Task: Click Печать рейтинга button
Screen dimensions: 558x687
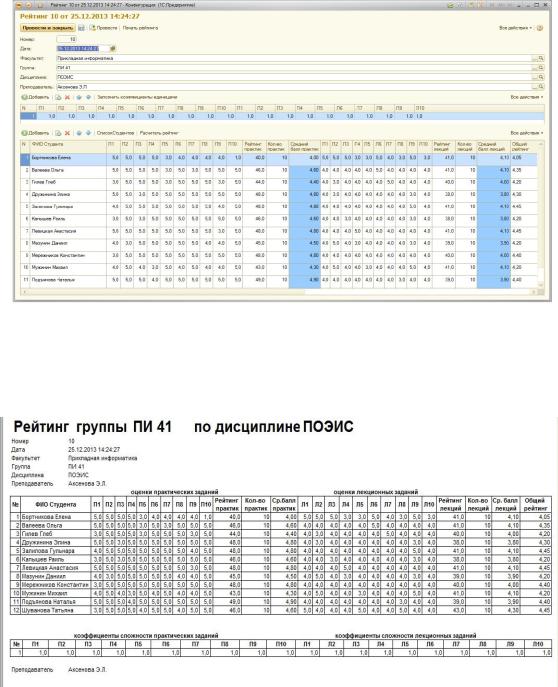Action: [x=140, y=28]
